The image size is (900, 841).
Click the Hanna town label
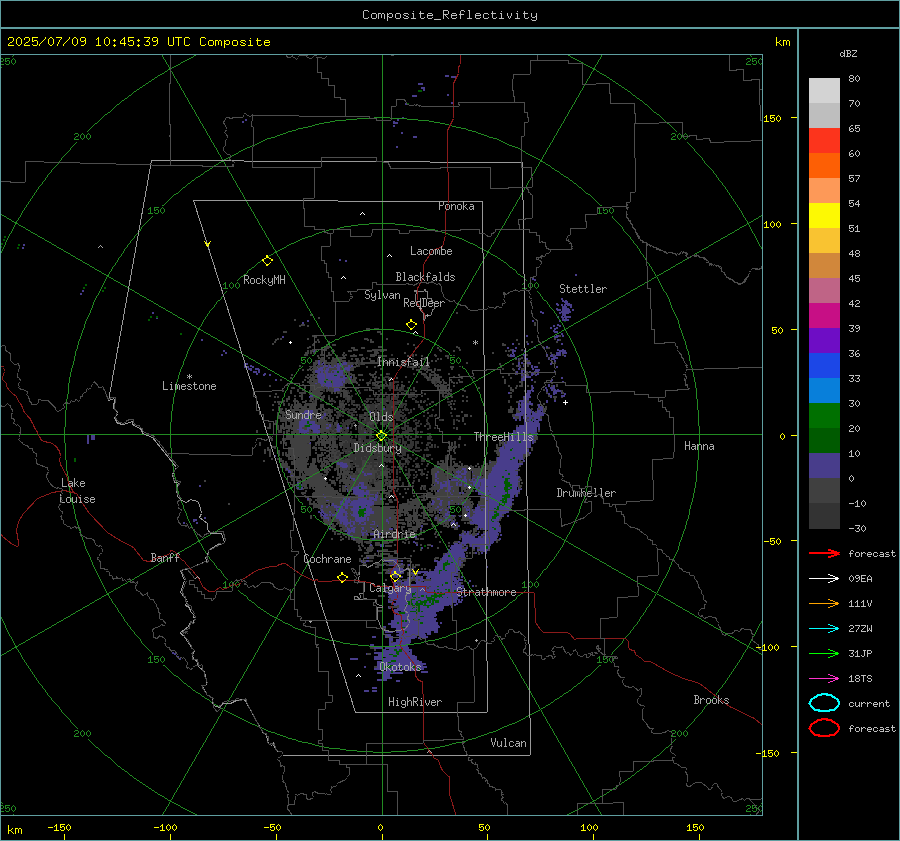coord(699,446)
